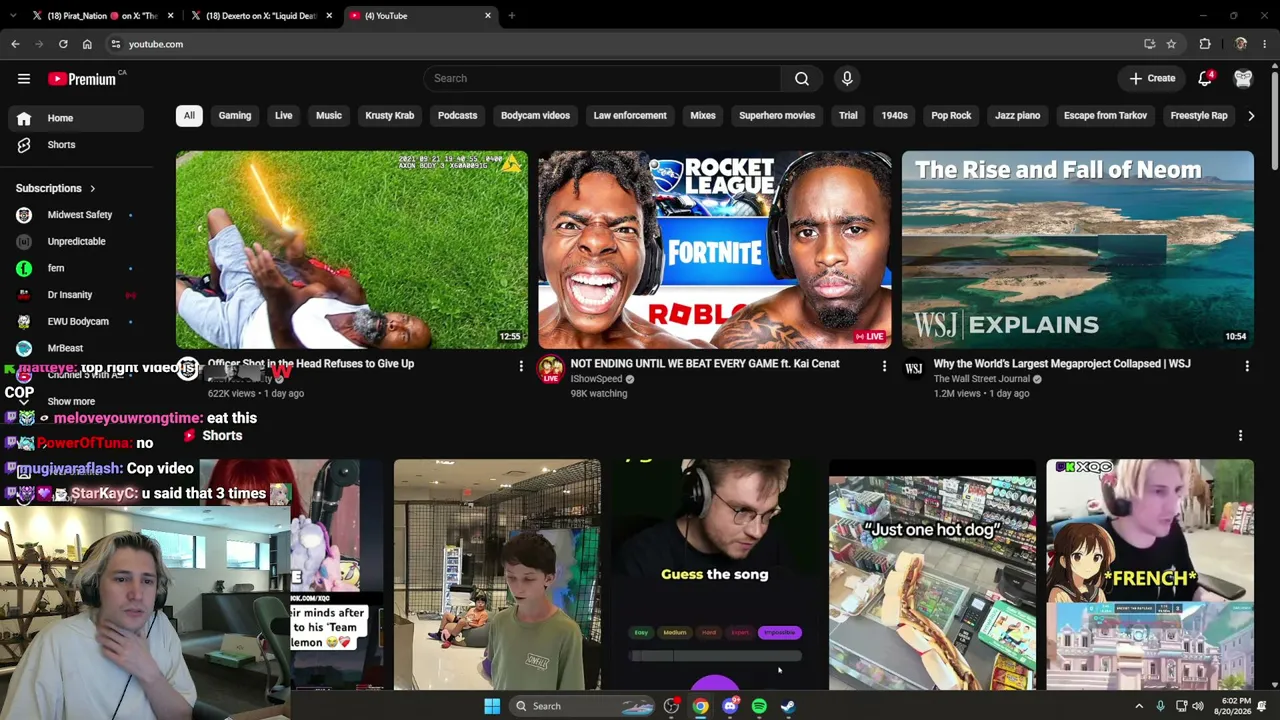Play the Rocket League Fortnite live thumbnail
The image size is (1280, 720).
coord(715,250)
